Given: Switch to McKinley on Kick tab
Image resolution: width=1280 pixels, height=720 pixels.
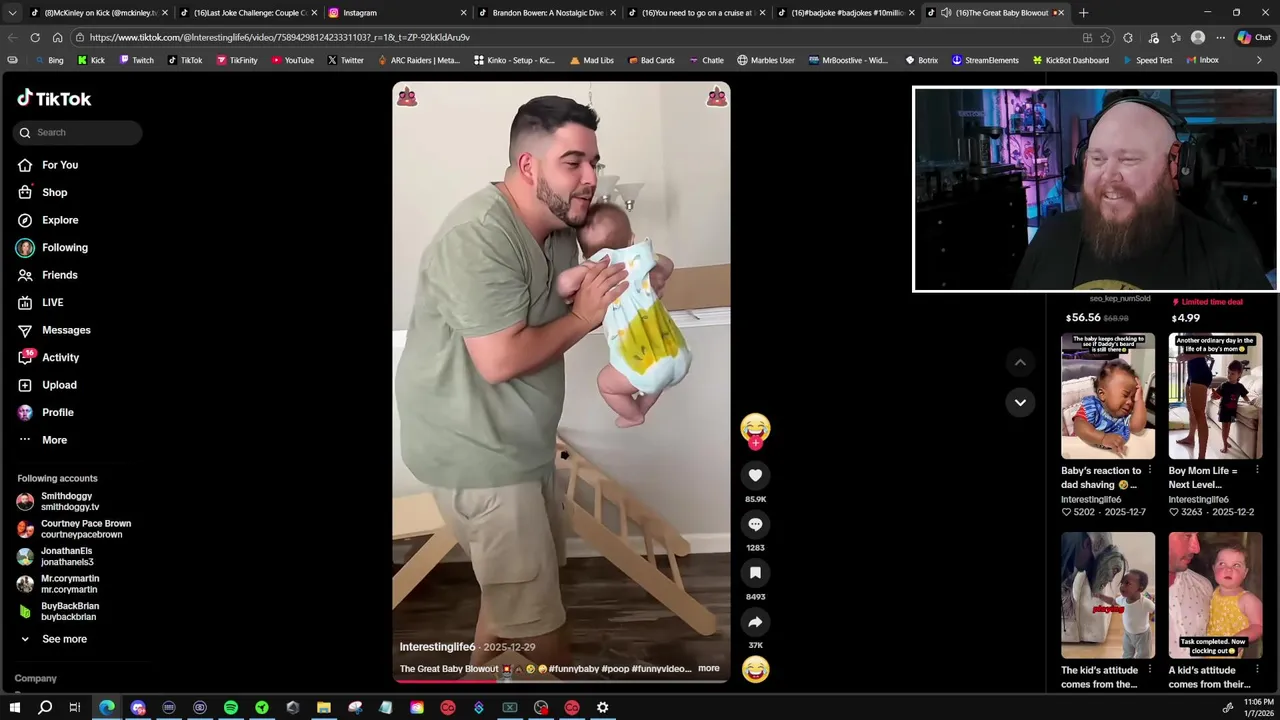Looking at the screenshot, I should pos(99,13).
